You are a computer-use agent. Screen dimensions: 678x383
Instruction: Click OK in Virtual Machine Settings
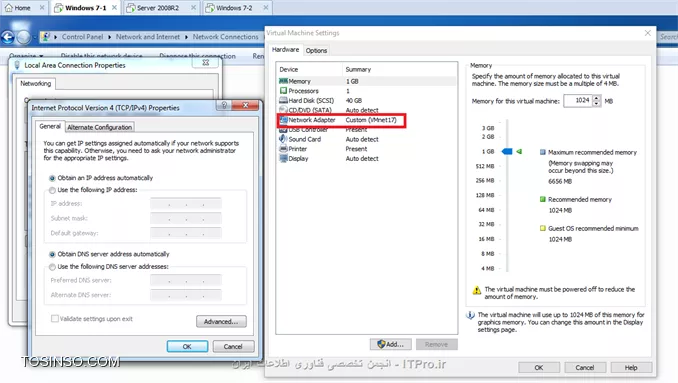(x=539, y=367)
